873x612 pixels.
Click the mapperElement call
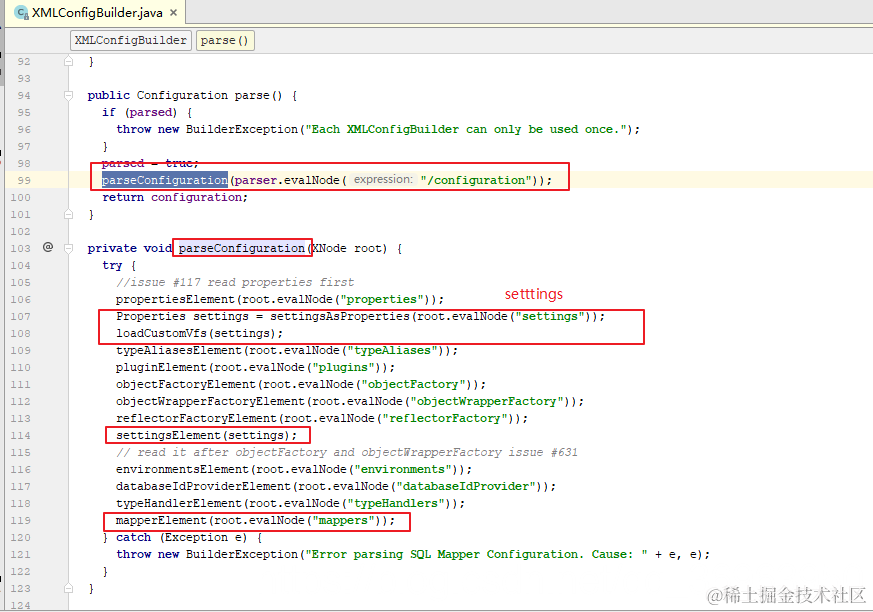161,520
